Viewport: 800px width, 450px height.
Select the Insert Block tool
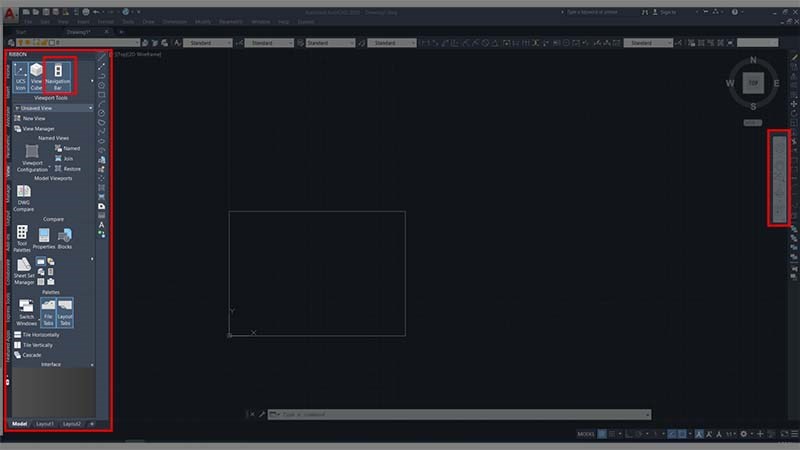102,160
